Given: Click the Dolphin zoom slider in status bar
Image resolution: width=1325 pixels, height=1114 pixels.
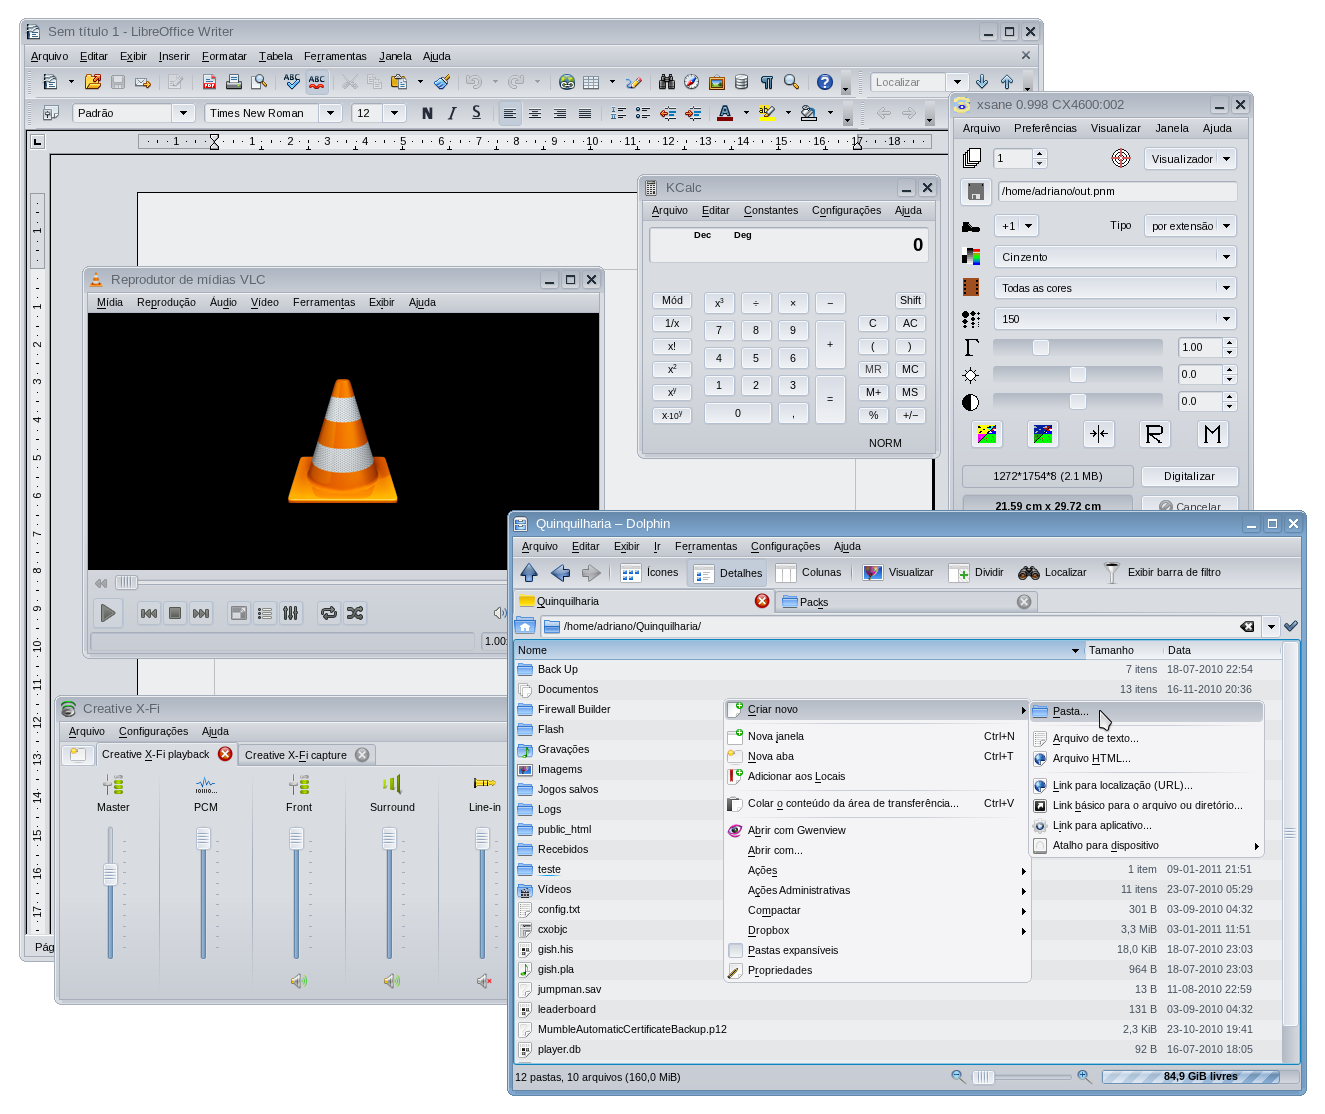Looking at the screenshot, I should (x=1020, y=1077).
